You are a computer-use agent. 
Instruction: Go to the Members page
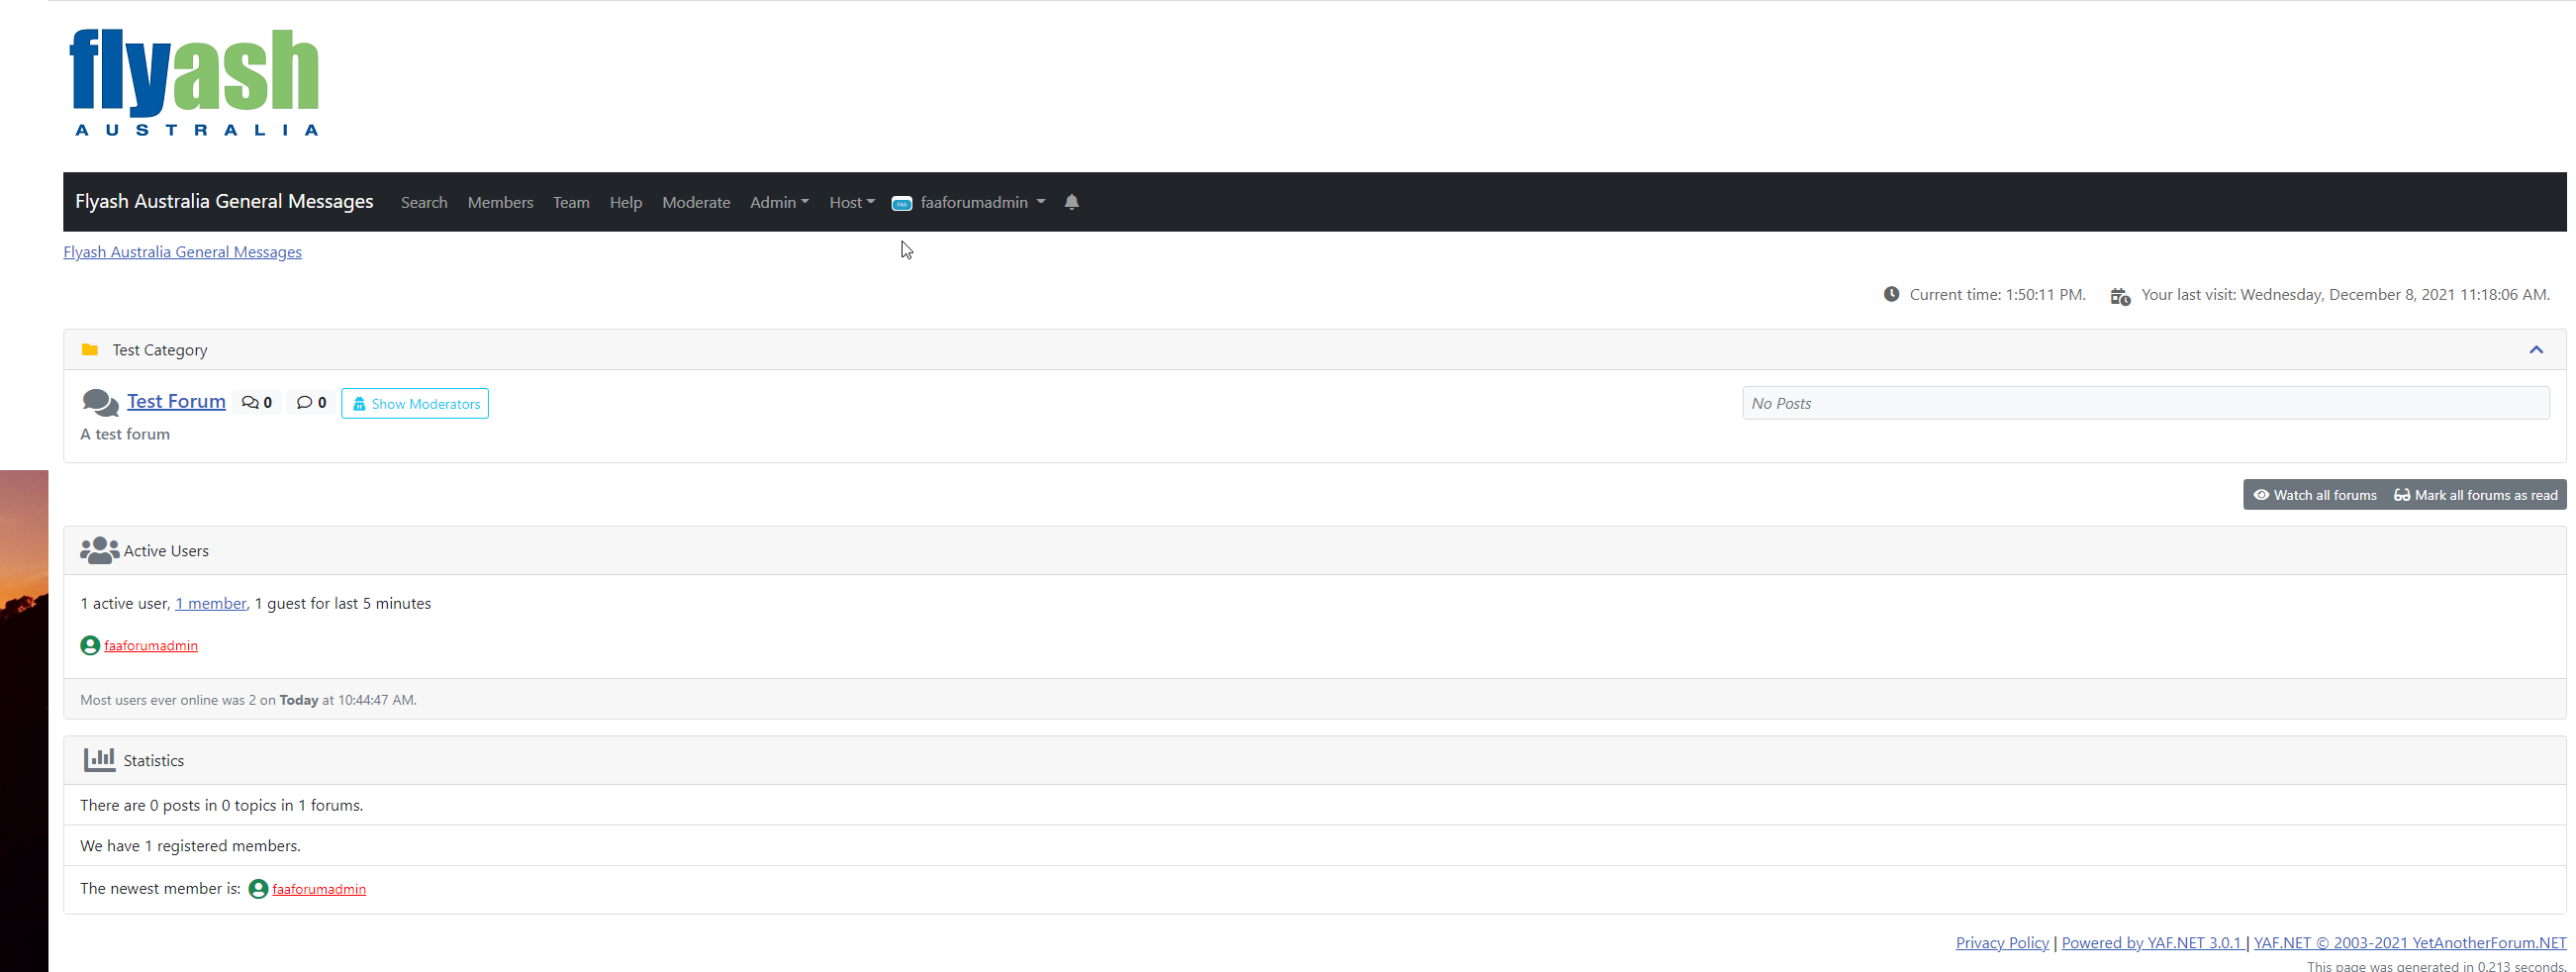click(x=500, y=202)
